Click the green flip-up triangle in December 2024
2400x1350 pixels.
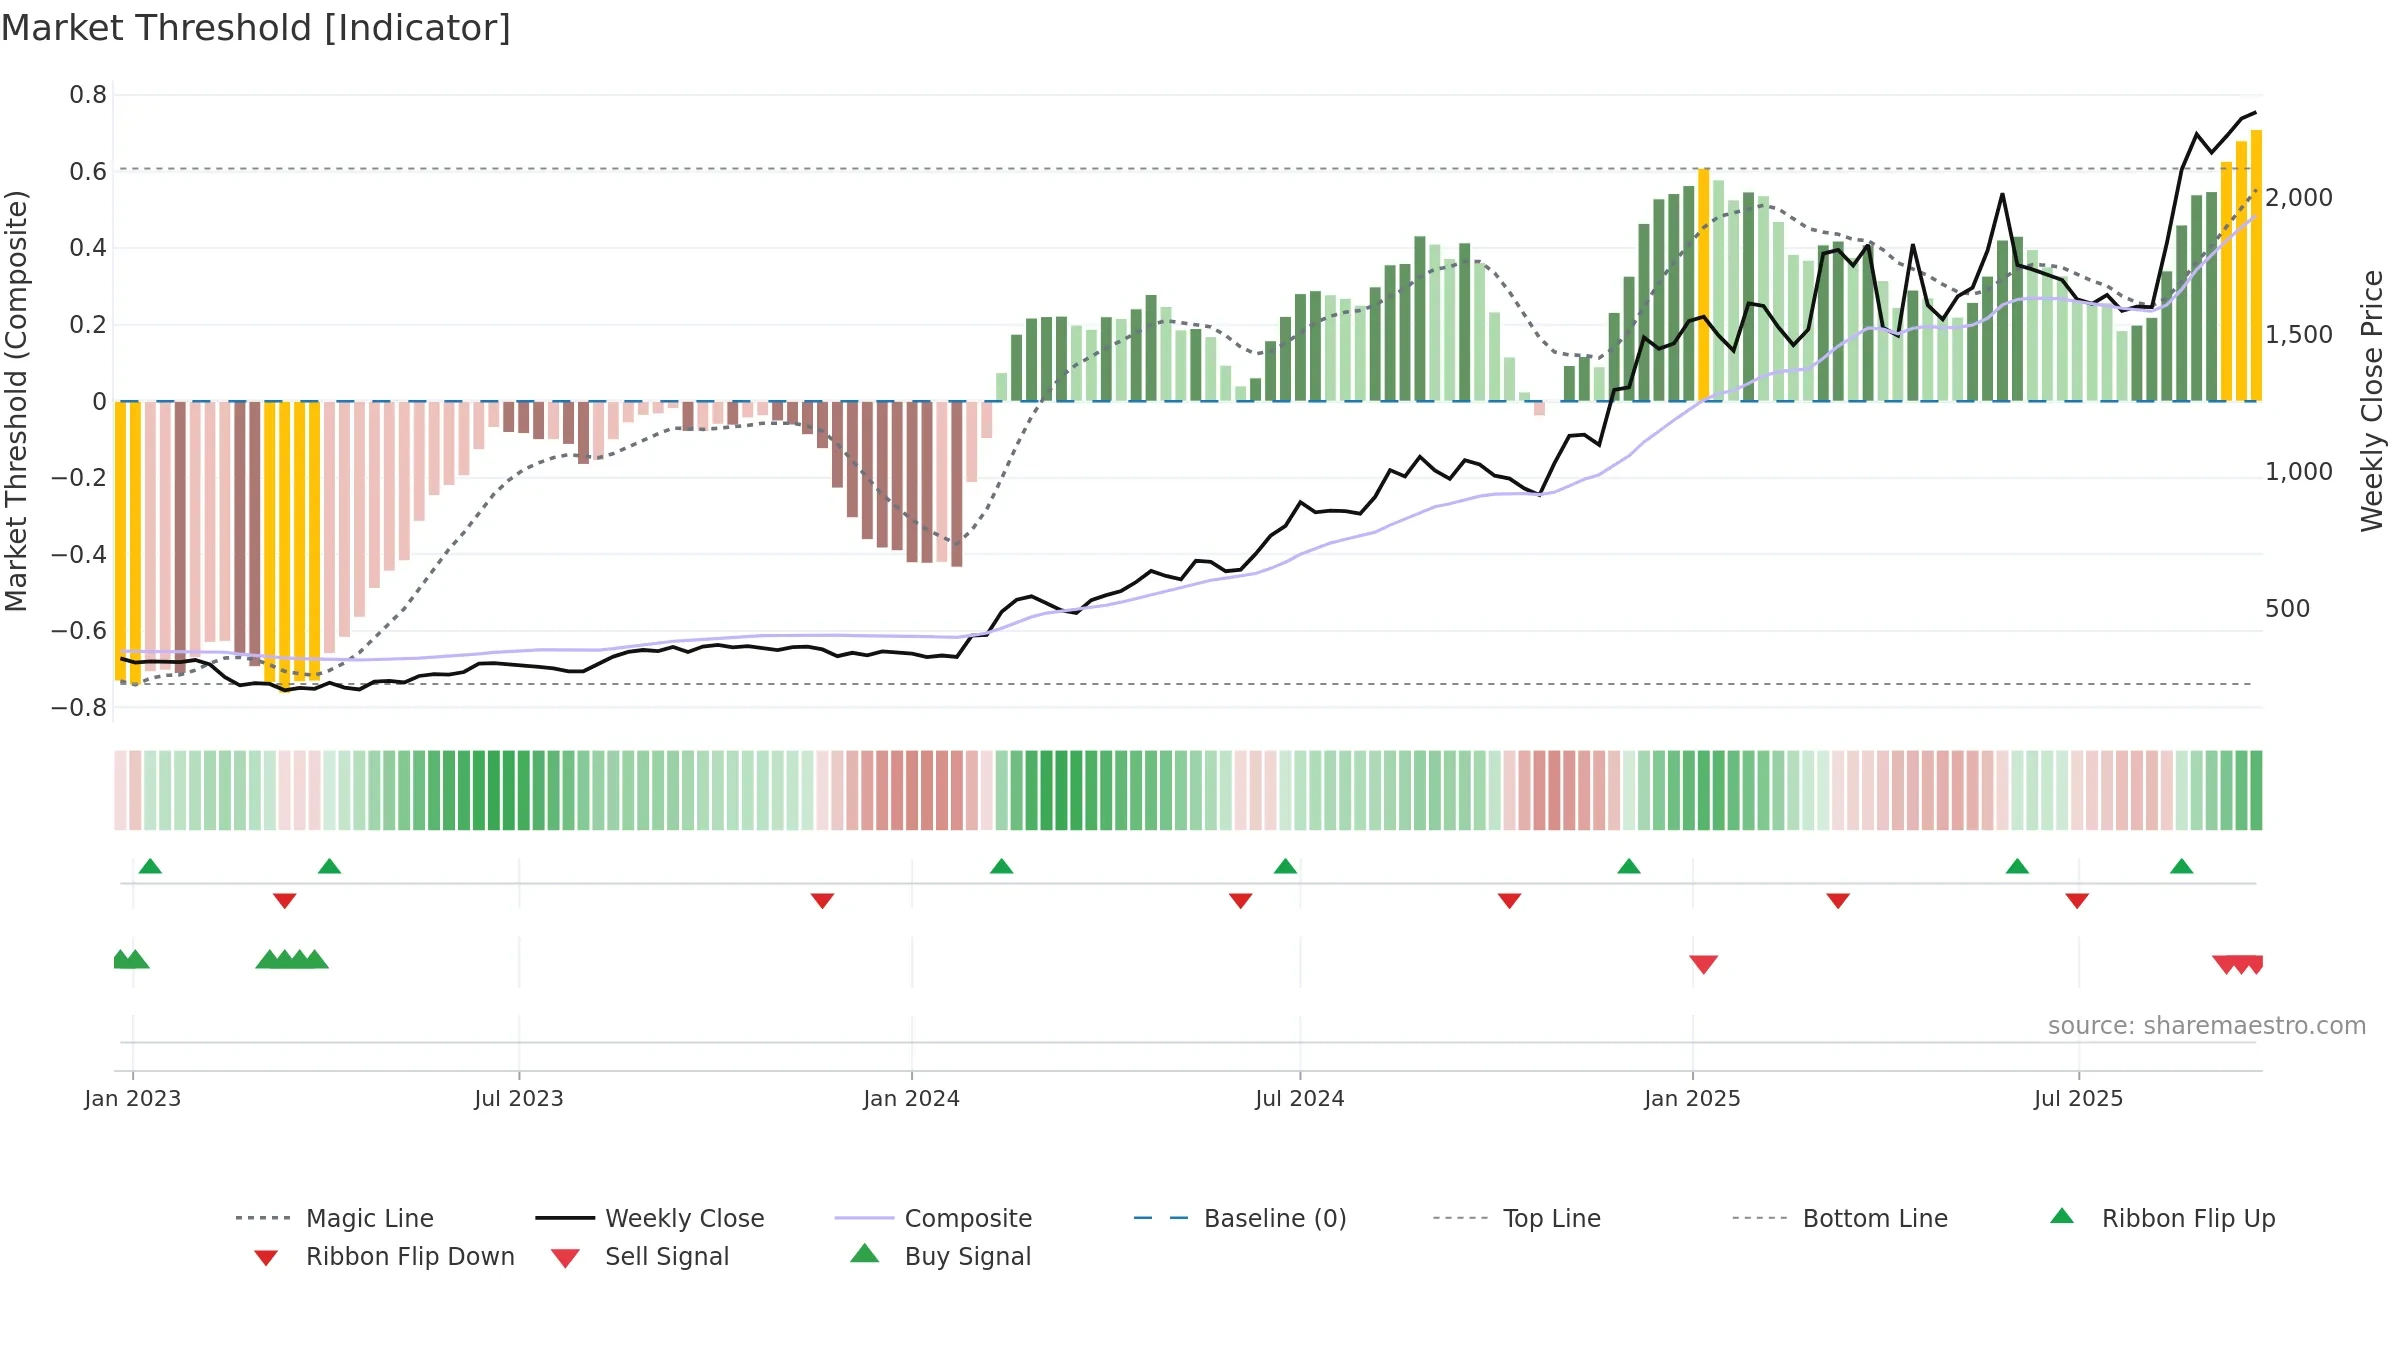click(1629, 866)
